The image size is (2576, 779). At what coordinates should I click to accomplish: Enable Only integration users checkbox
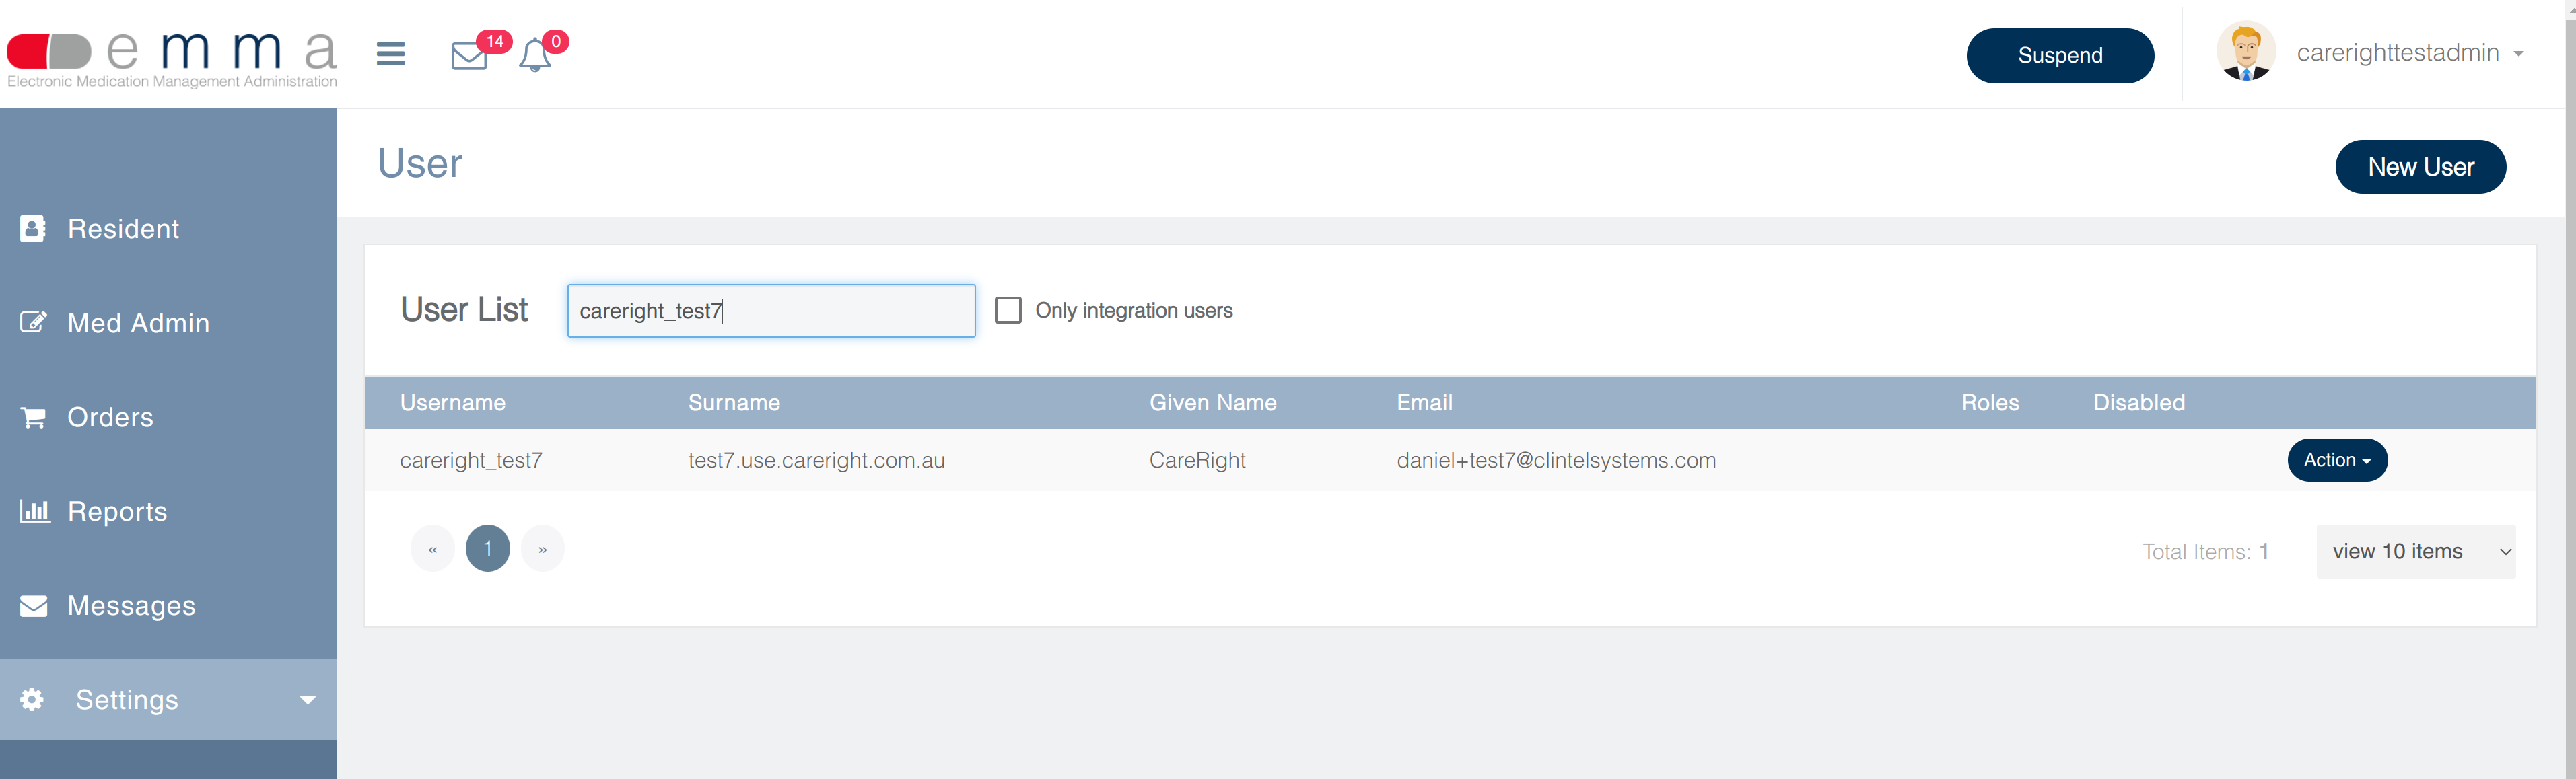[x=1008, y=310]
